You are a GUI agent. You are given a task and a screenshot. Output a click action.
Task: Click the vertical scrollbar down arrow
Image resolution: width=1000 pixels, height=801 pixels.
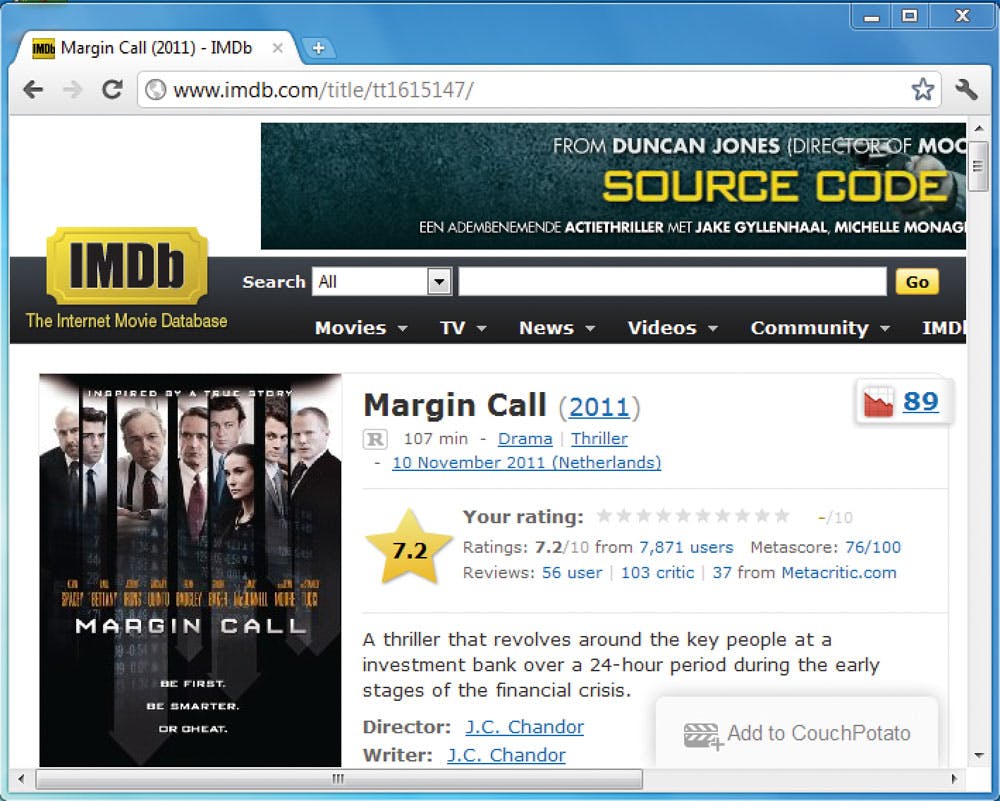point(978,756)
